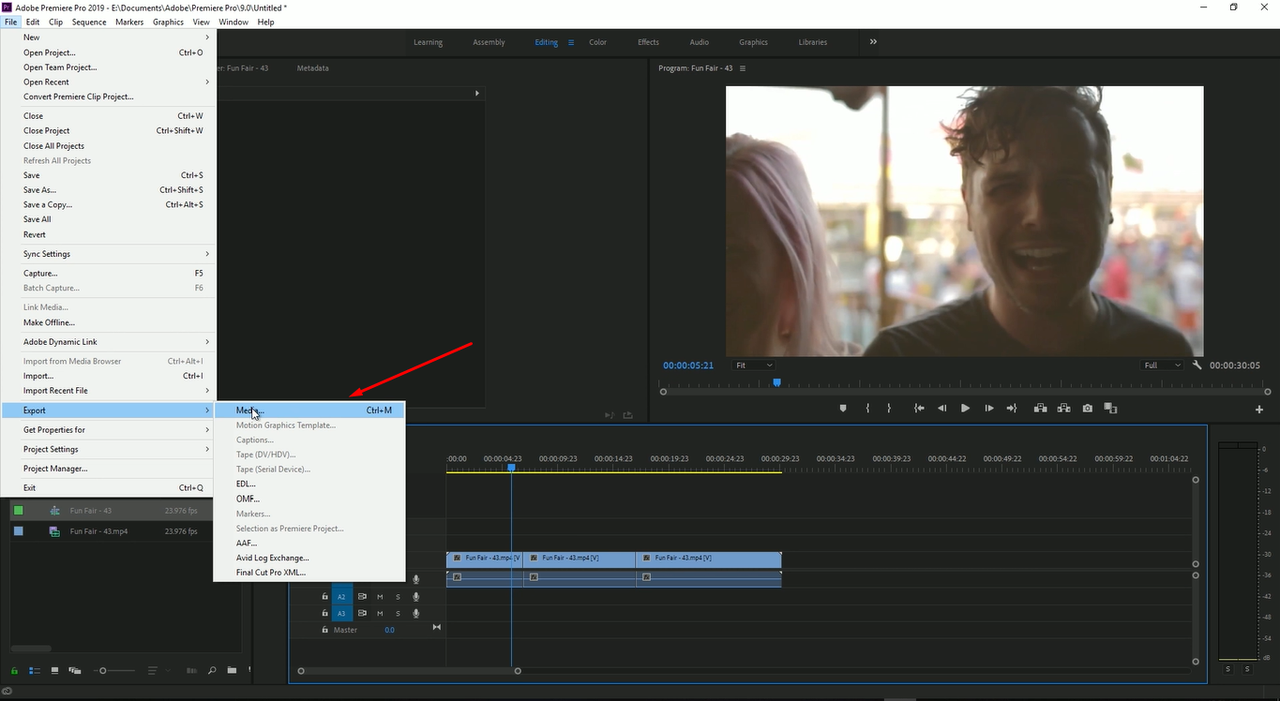Create a New Bin with the folder icon
Viewport: 1280px width, 701px height.
(232, 671)
